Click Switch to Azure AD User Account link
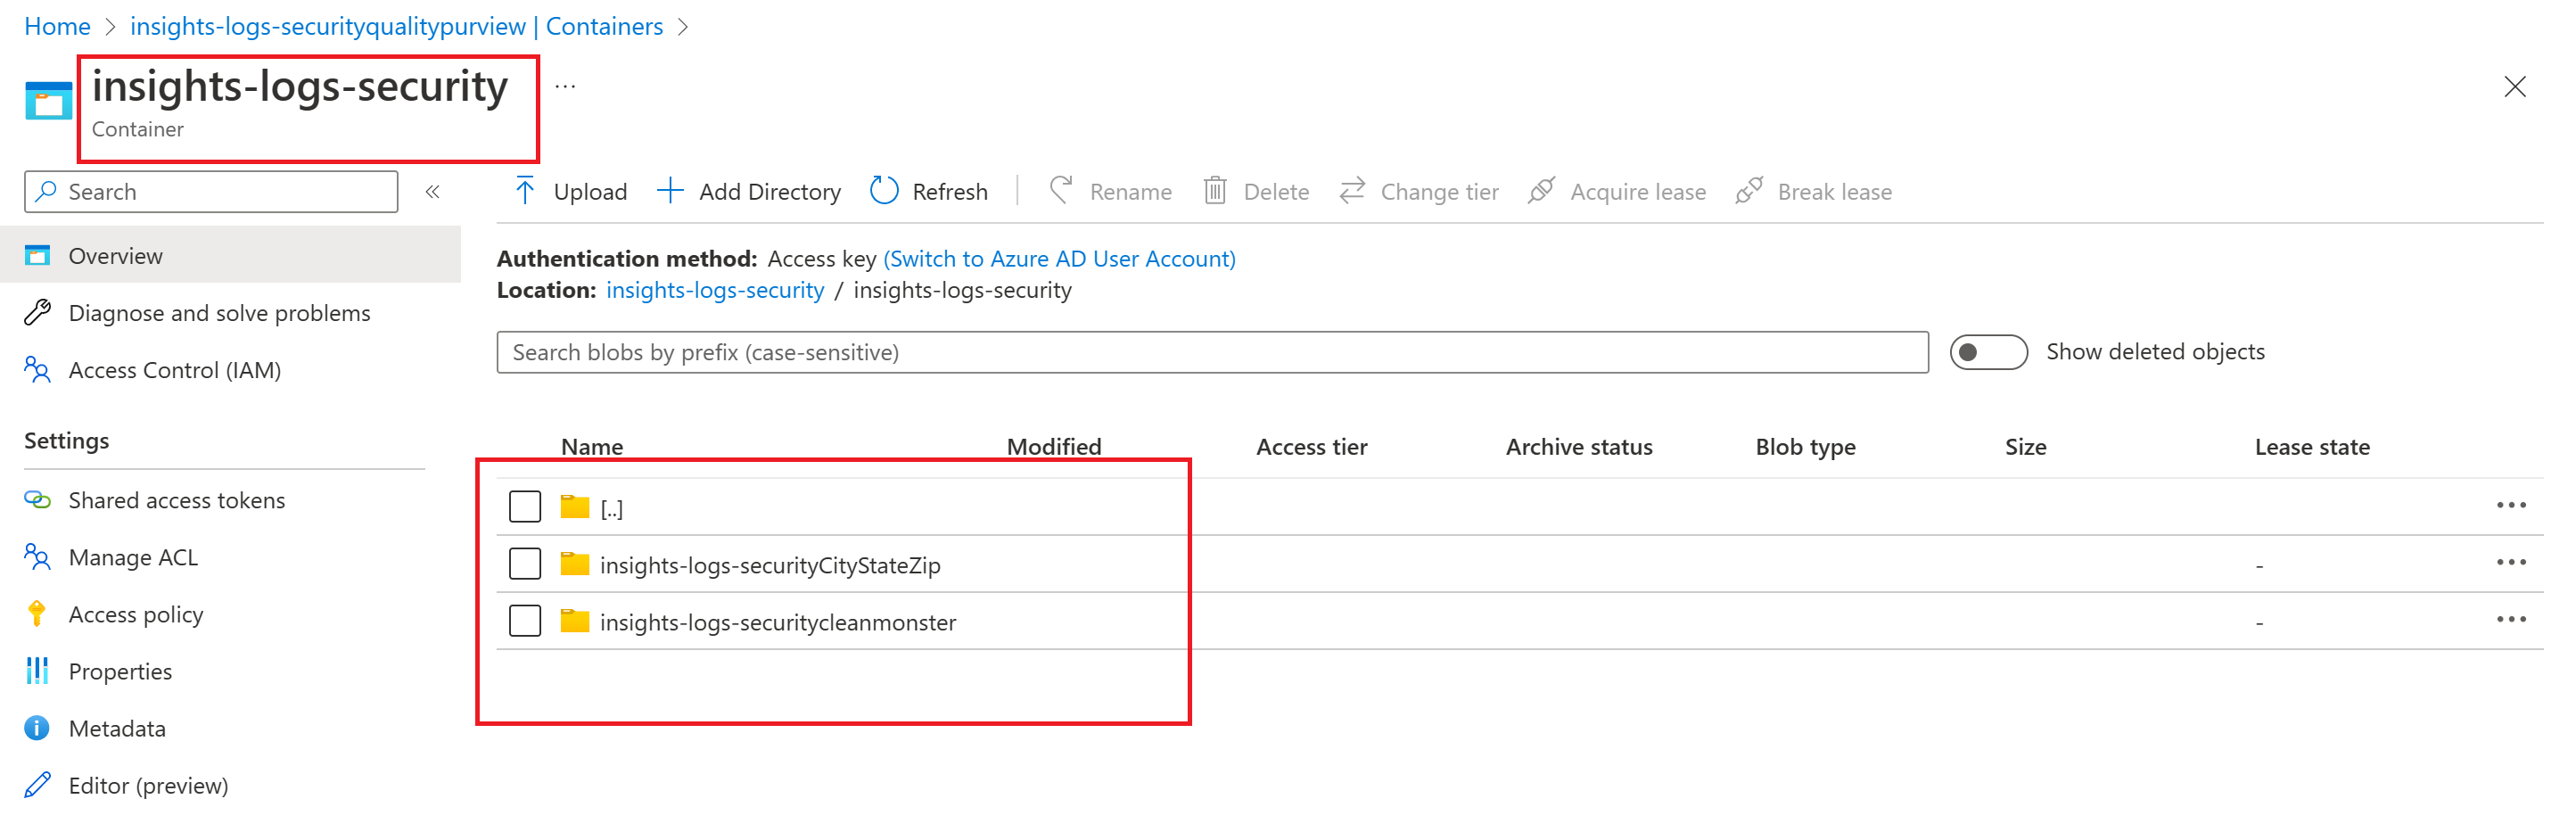 (x=1059, y=259)
